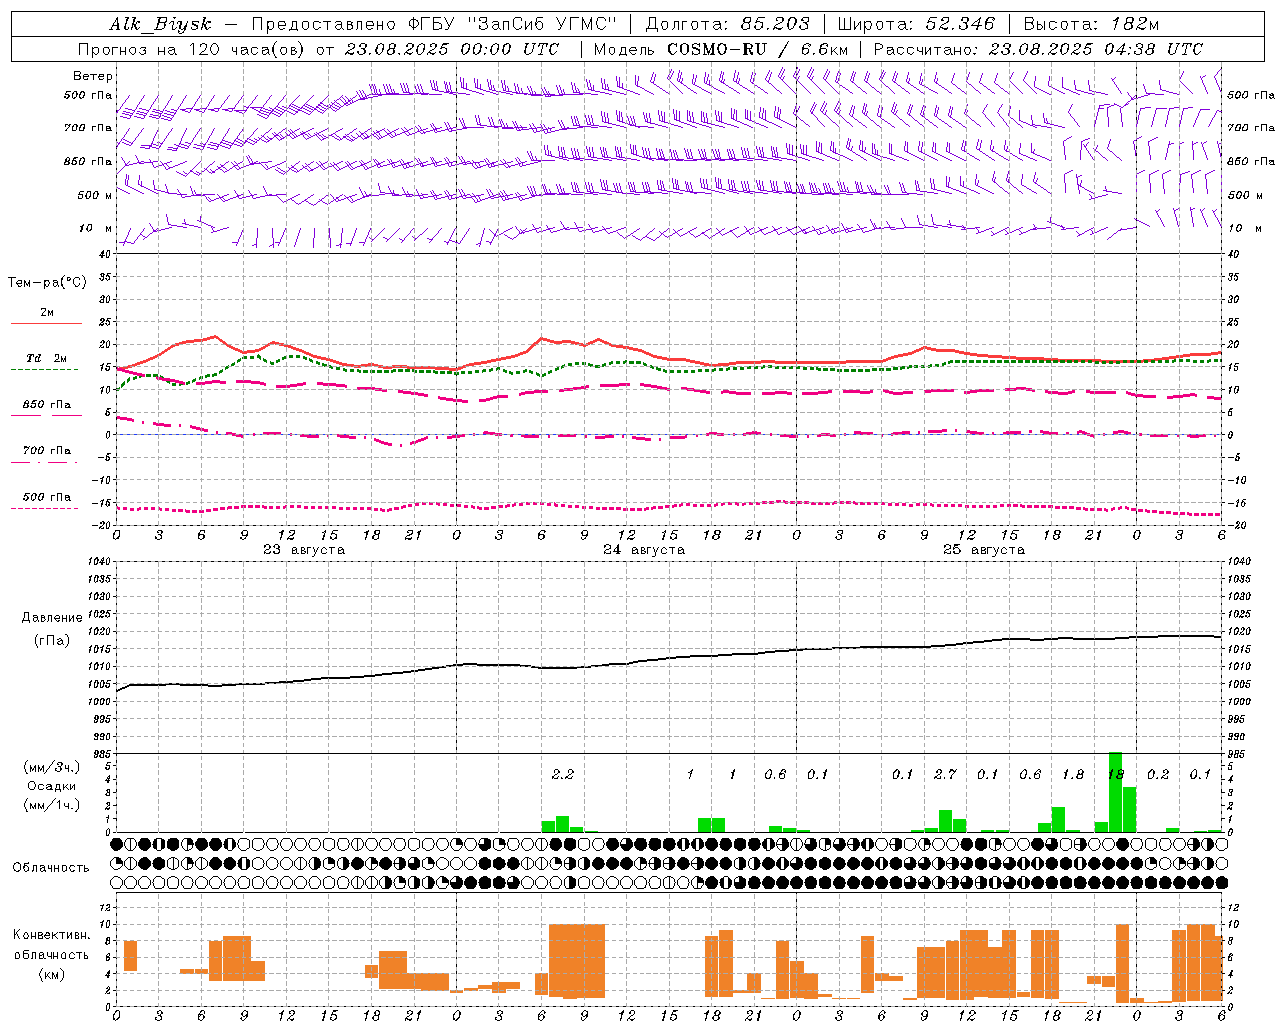
Task: Click the 'Тем-ра(°C)' temperature axis label
Action: 47,283
